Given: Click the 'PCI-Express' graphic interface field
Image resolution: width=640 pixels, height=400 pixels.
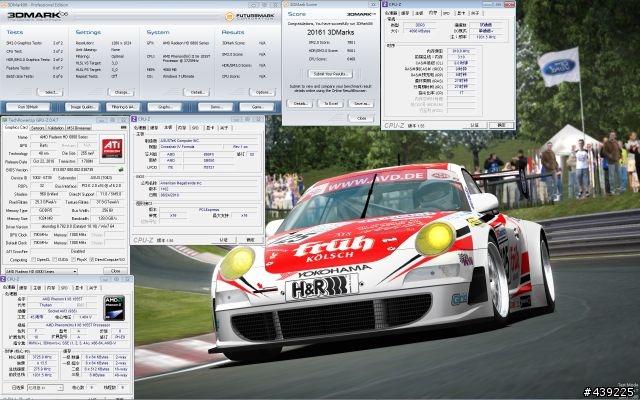Looking at the screenshot, I should click(208, 209).
